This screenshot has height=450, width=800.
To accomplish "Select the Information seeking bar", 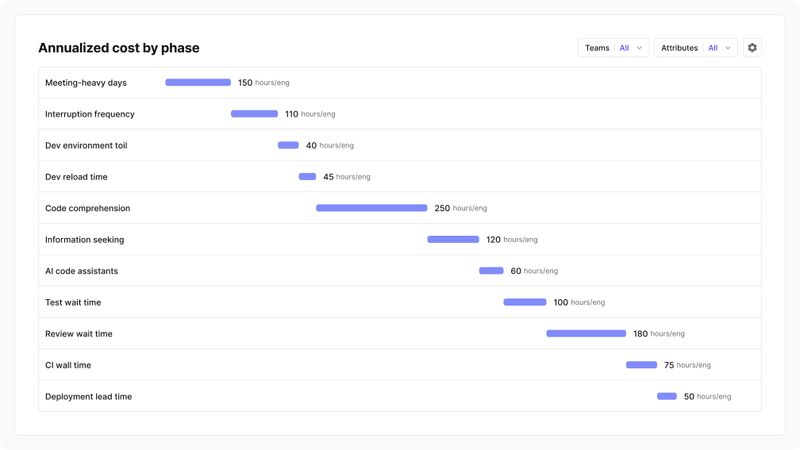I will click(x=453, y=240).
